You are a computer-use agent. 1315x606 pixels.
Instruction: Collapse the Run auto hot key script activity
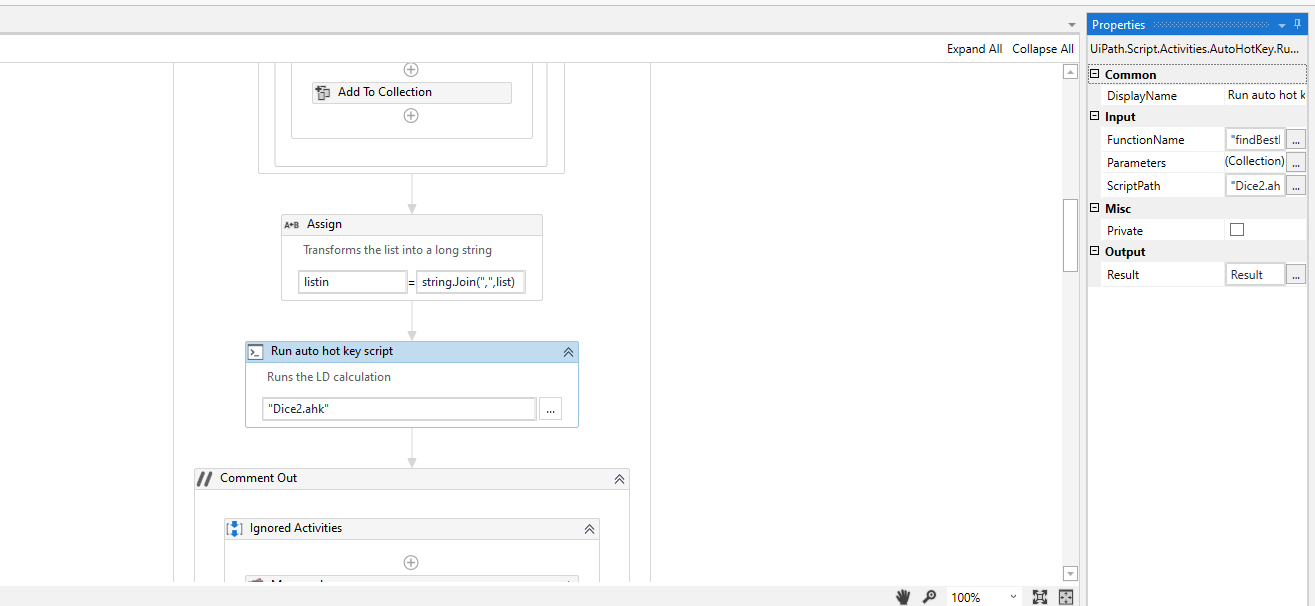click(568, 352)
